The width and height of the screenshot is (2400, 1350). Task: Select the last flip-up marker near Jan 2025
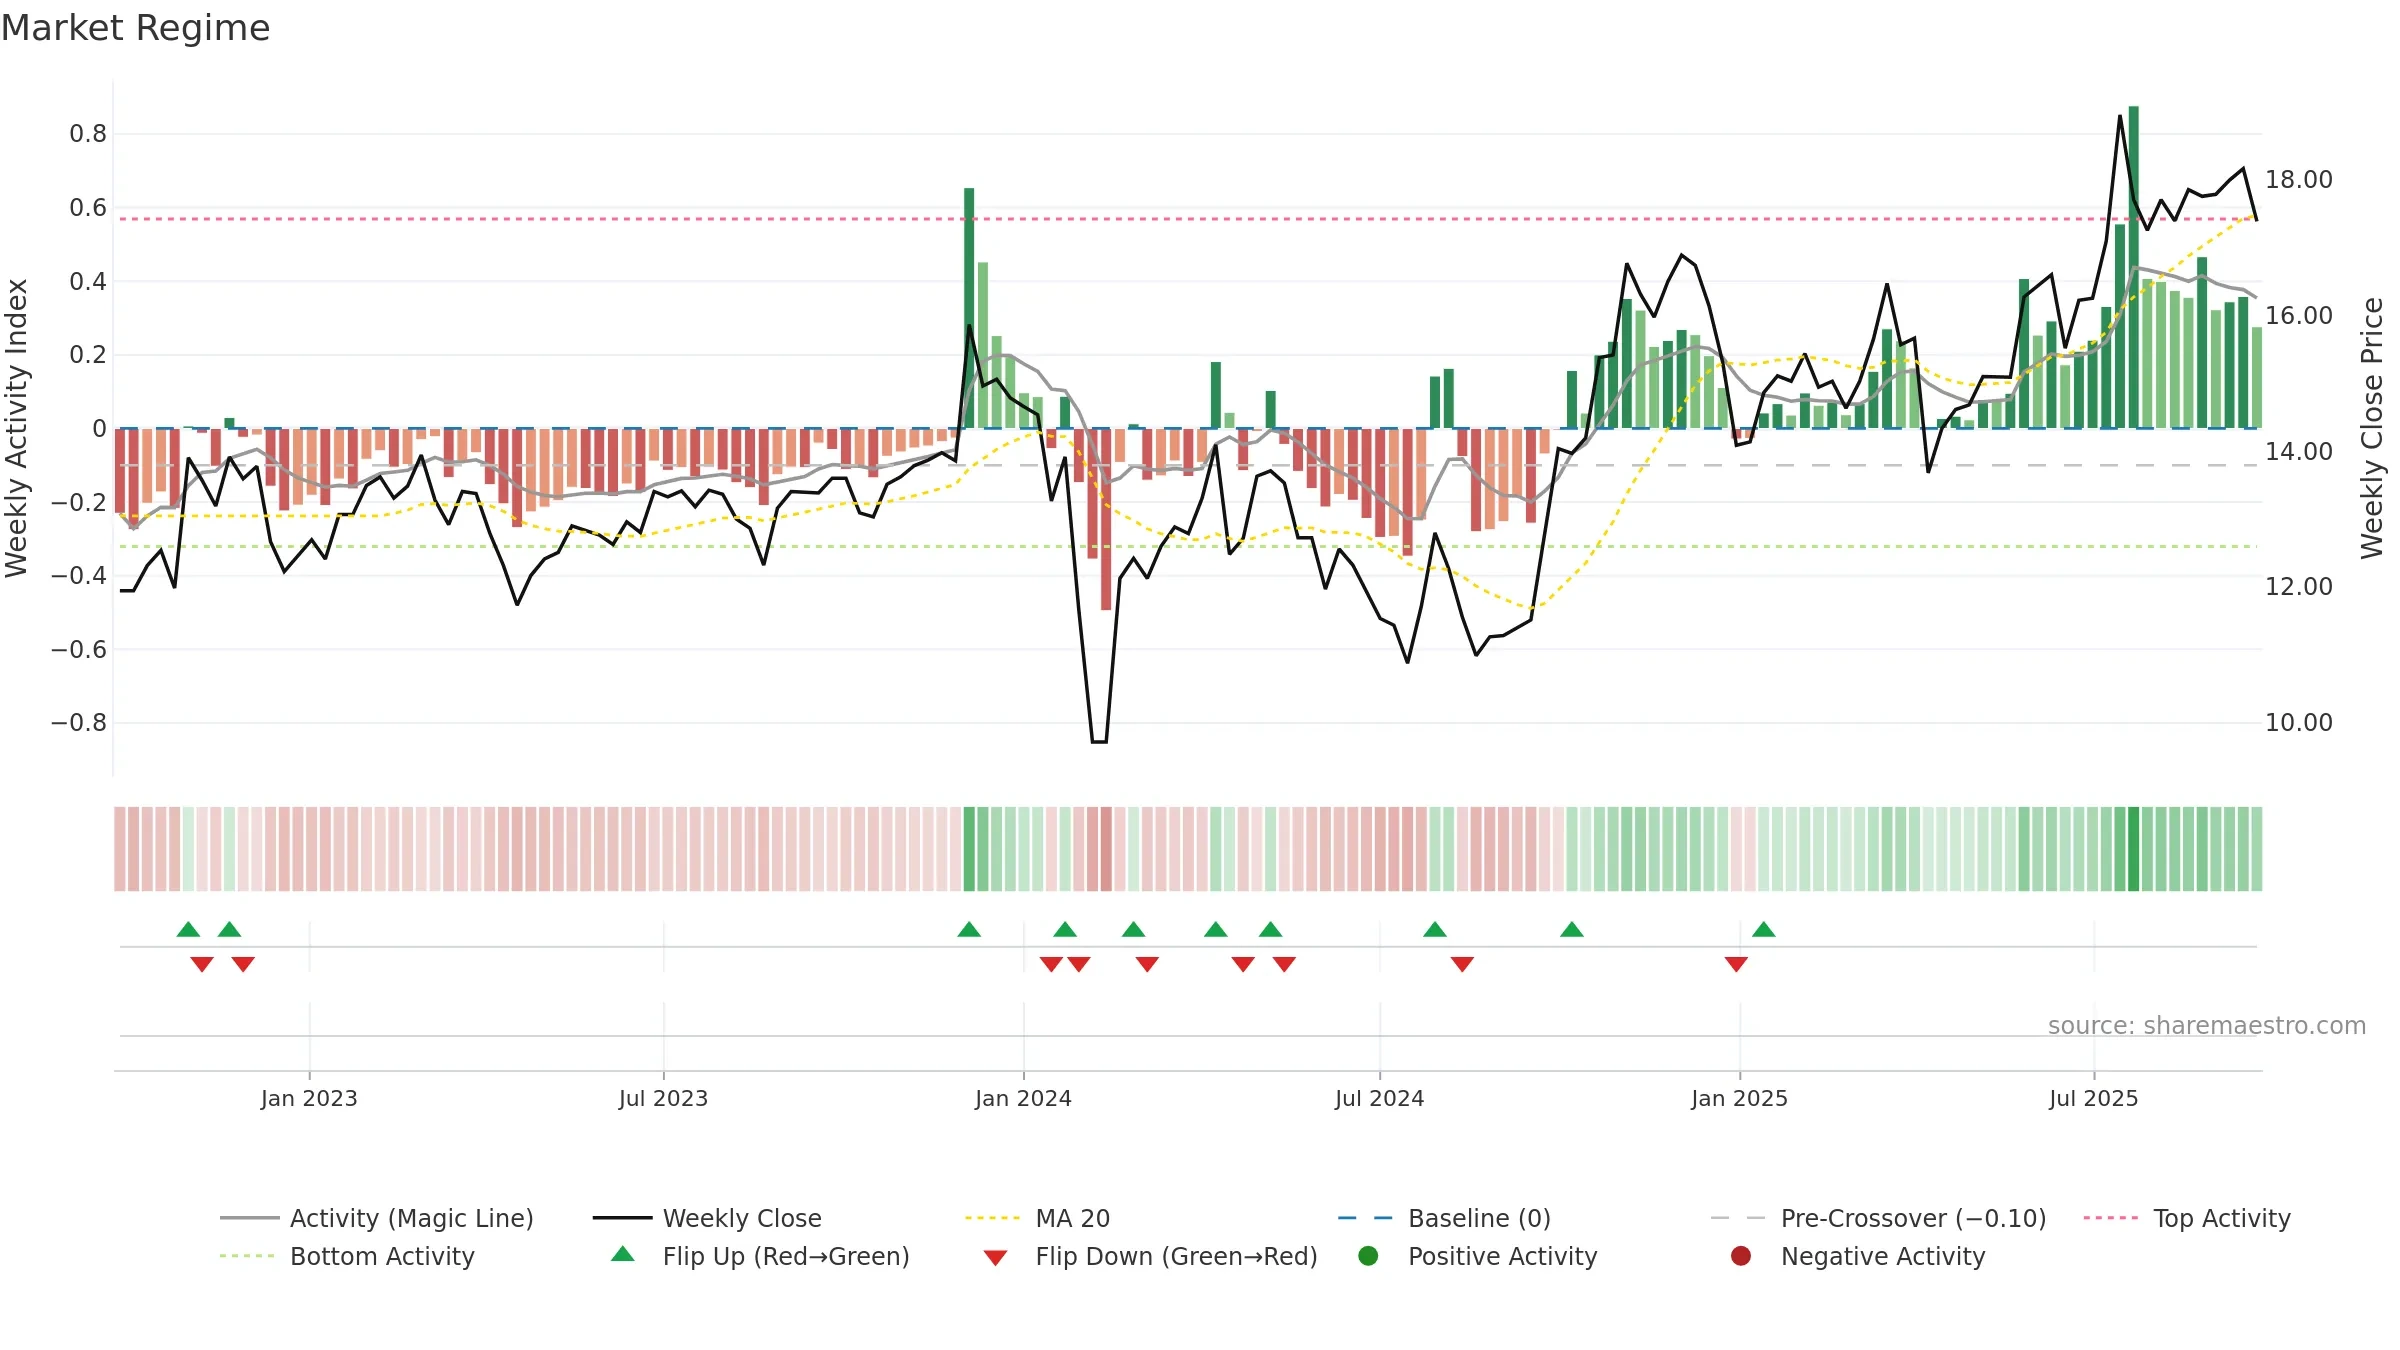pos(1764,930)
